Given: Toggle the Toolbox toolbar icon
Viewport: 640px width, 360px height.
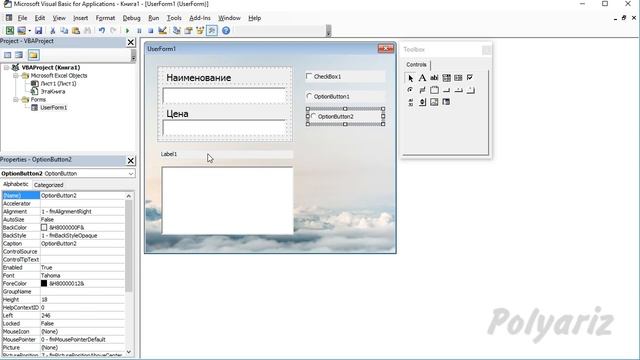Looking at the screenshot, I should (212, 31).
